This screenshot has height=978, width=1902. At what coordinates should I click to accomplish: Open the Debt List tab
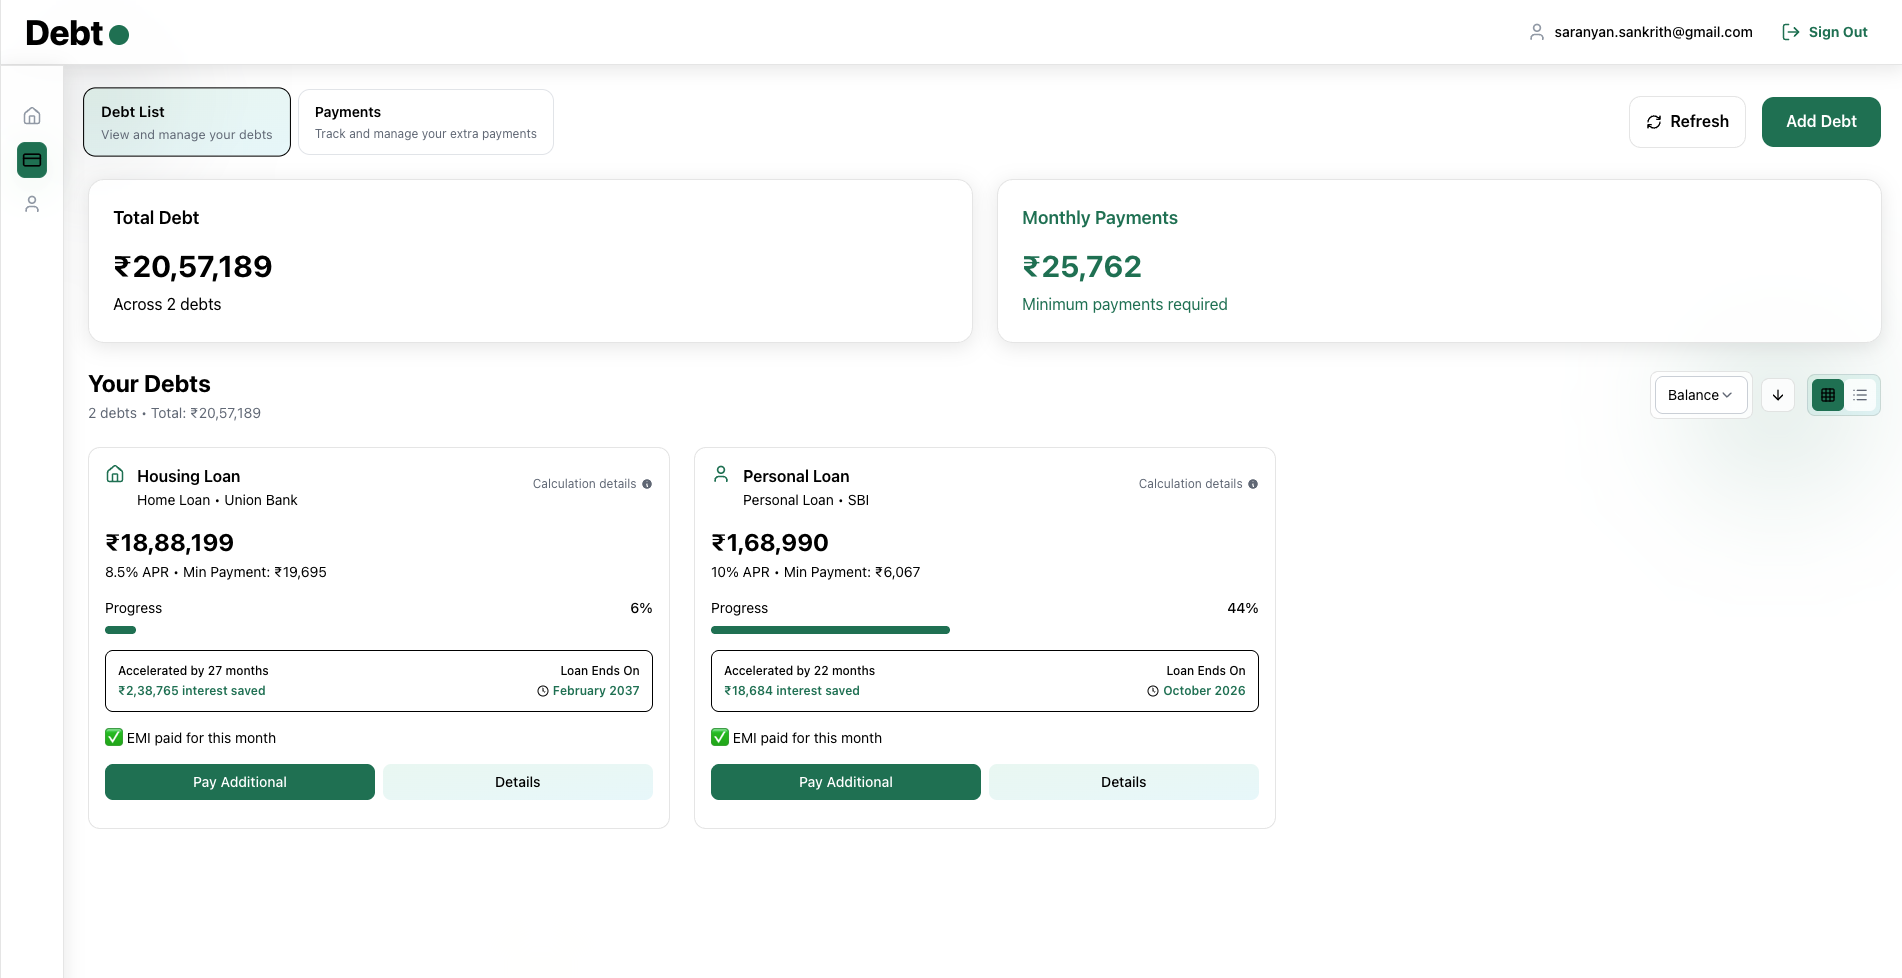click(x=187, y=122)
